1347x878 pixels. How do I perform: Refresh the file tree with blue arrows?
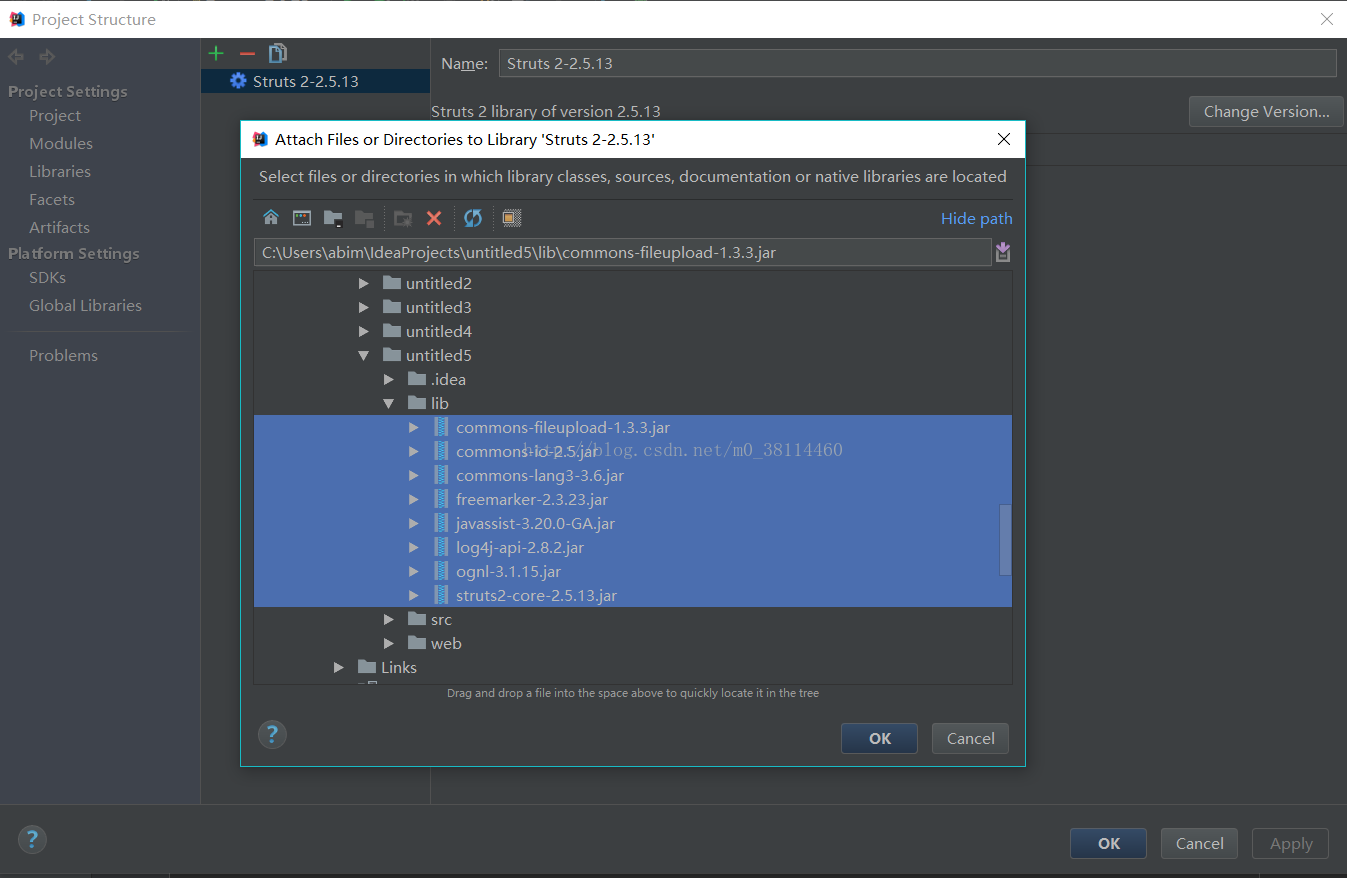pos(473,218)
